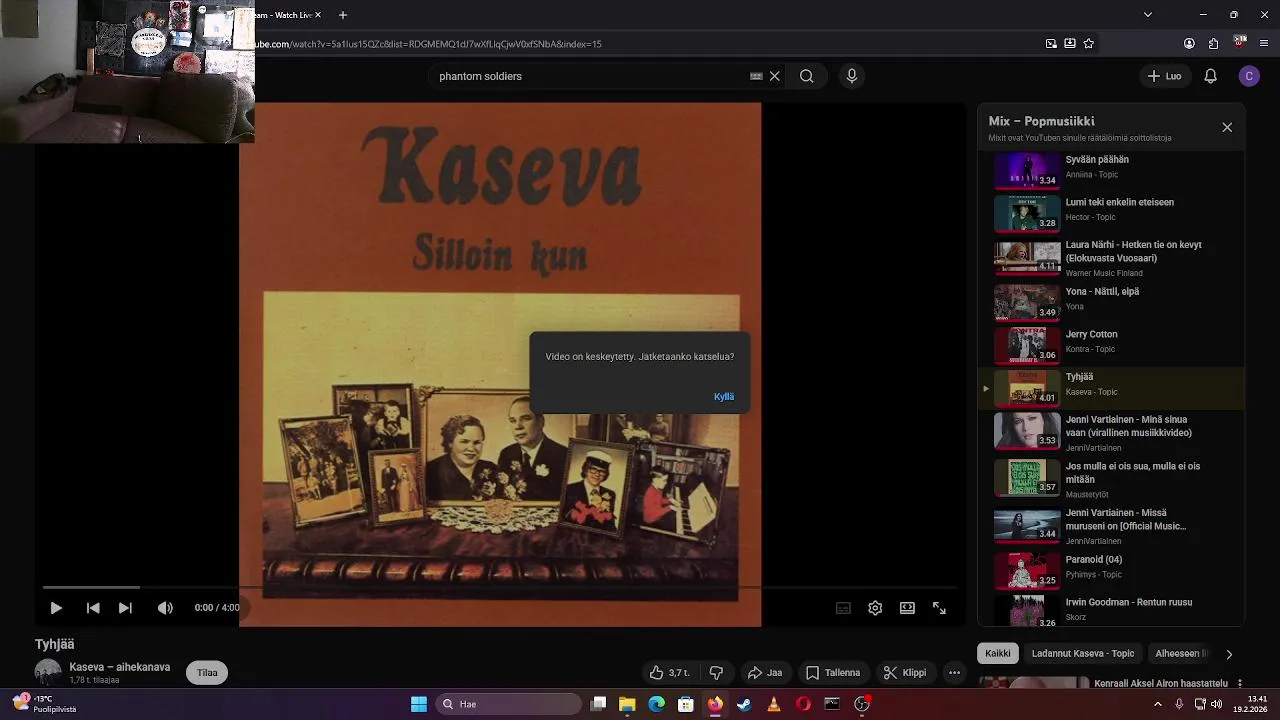Switch to theater mode in the player
Viewport: 1280px width, 720px height.
tap(907, 608)
